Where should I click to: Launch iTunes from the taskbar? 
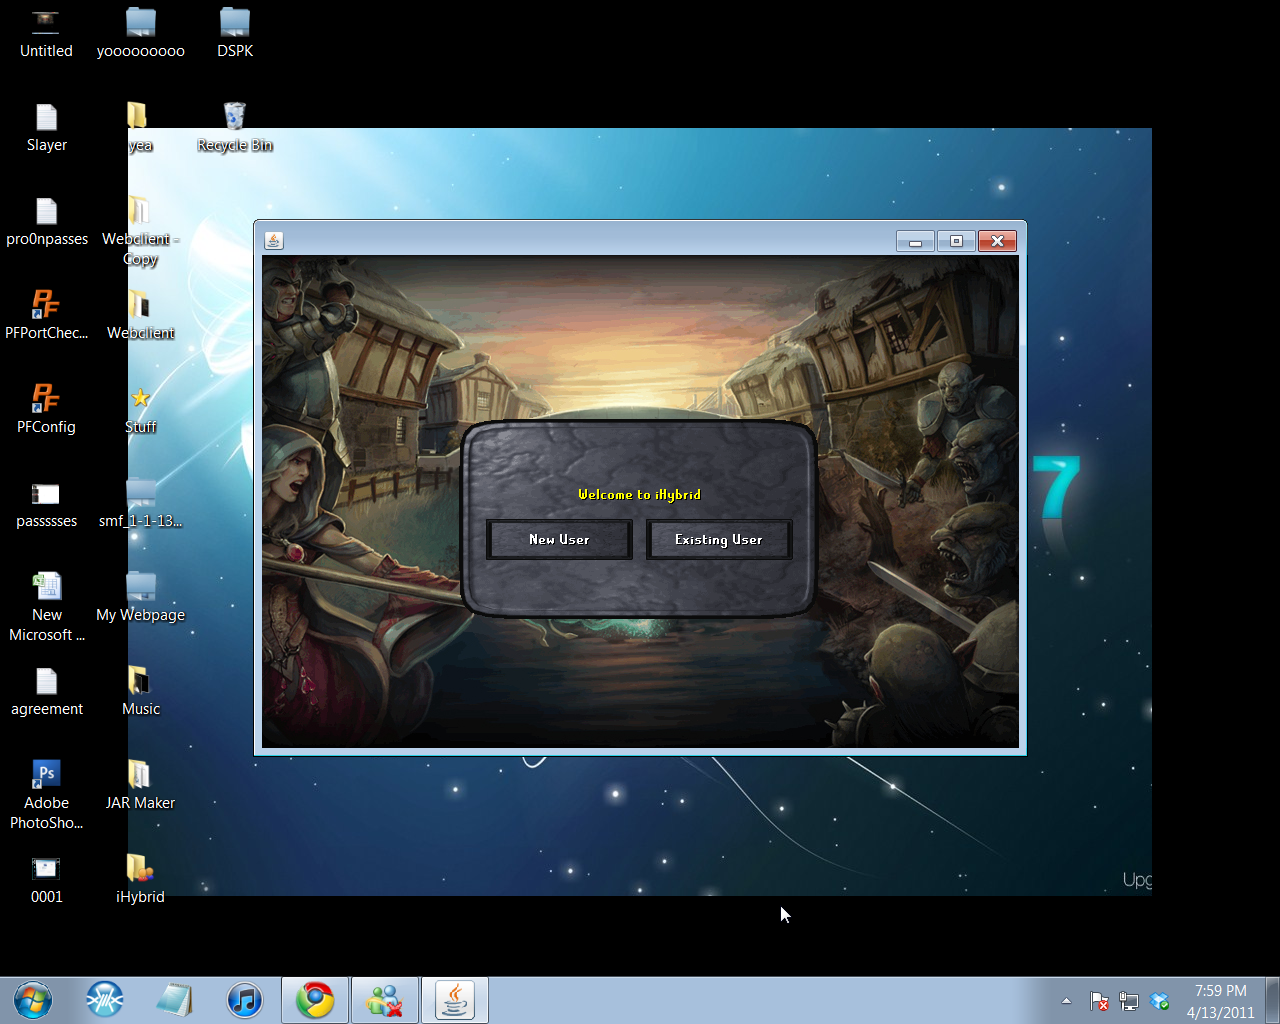tap(245, 1000)
